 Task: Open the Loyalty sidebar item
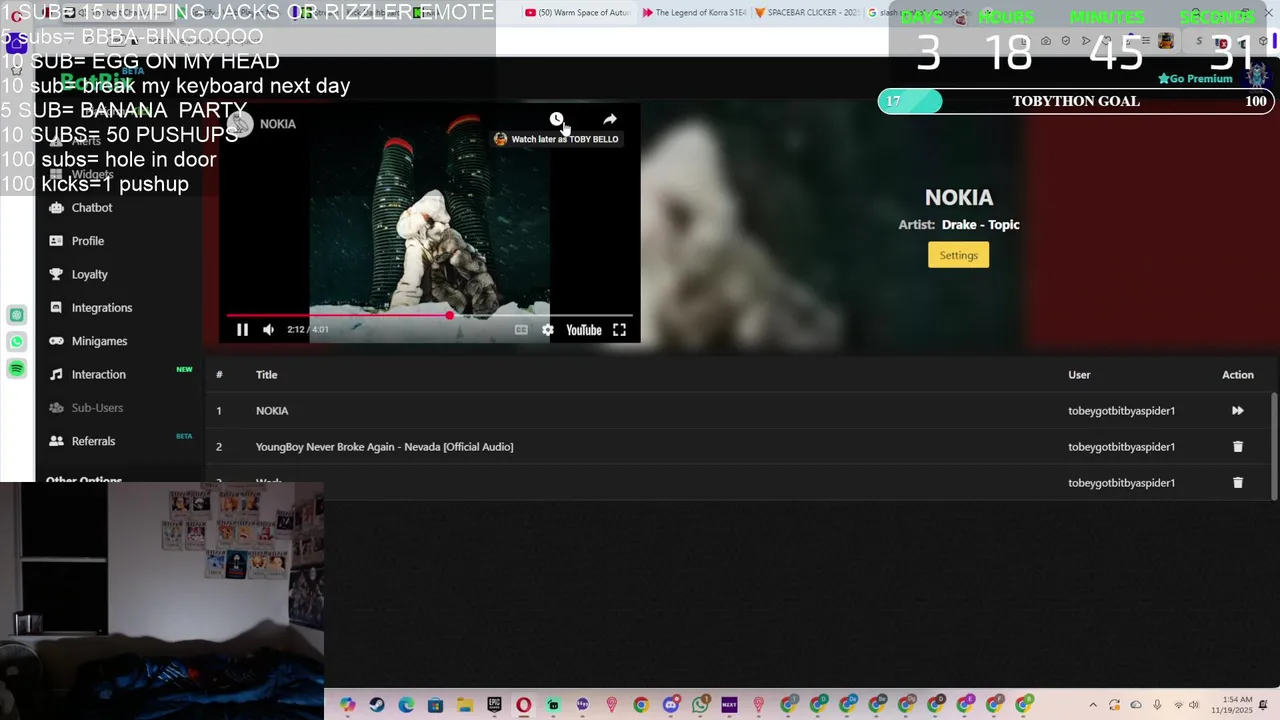point(89,274)
